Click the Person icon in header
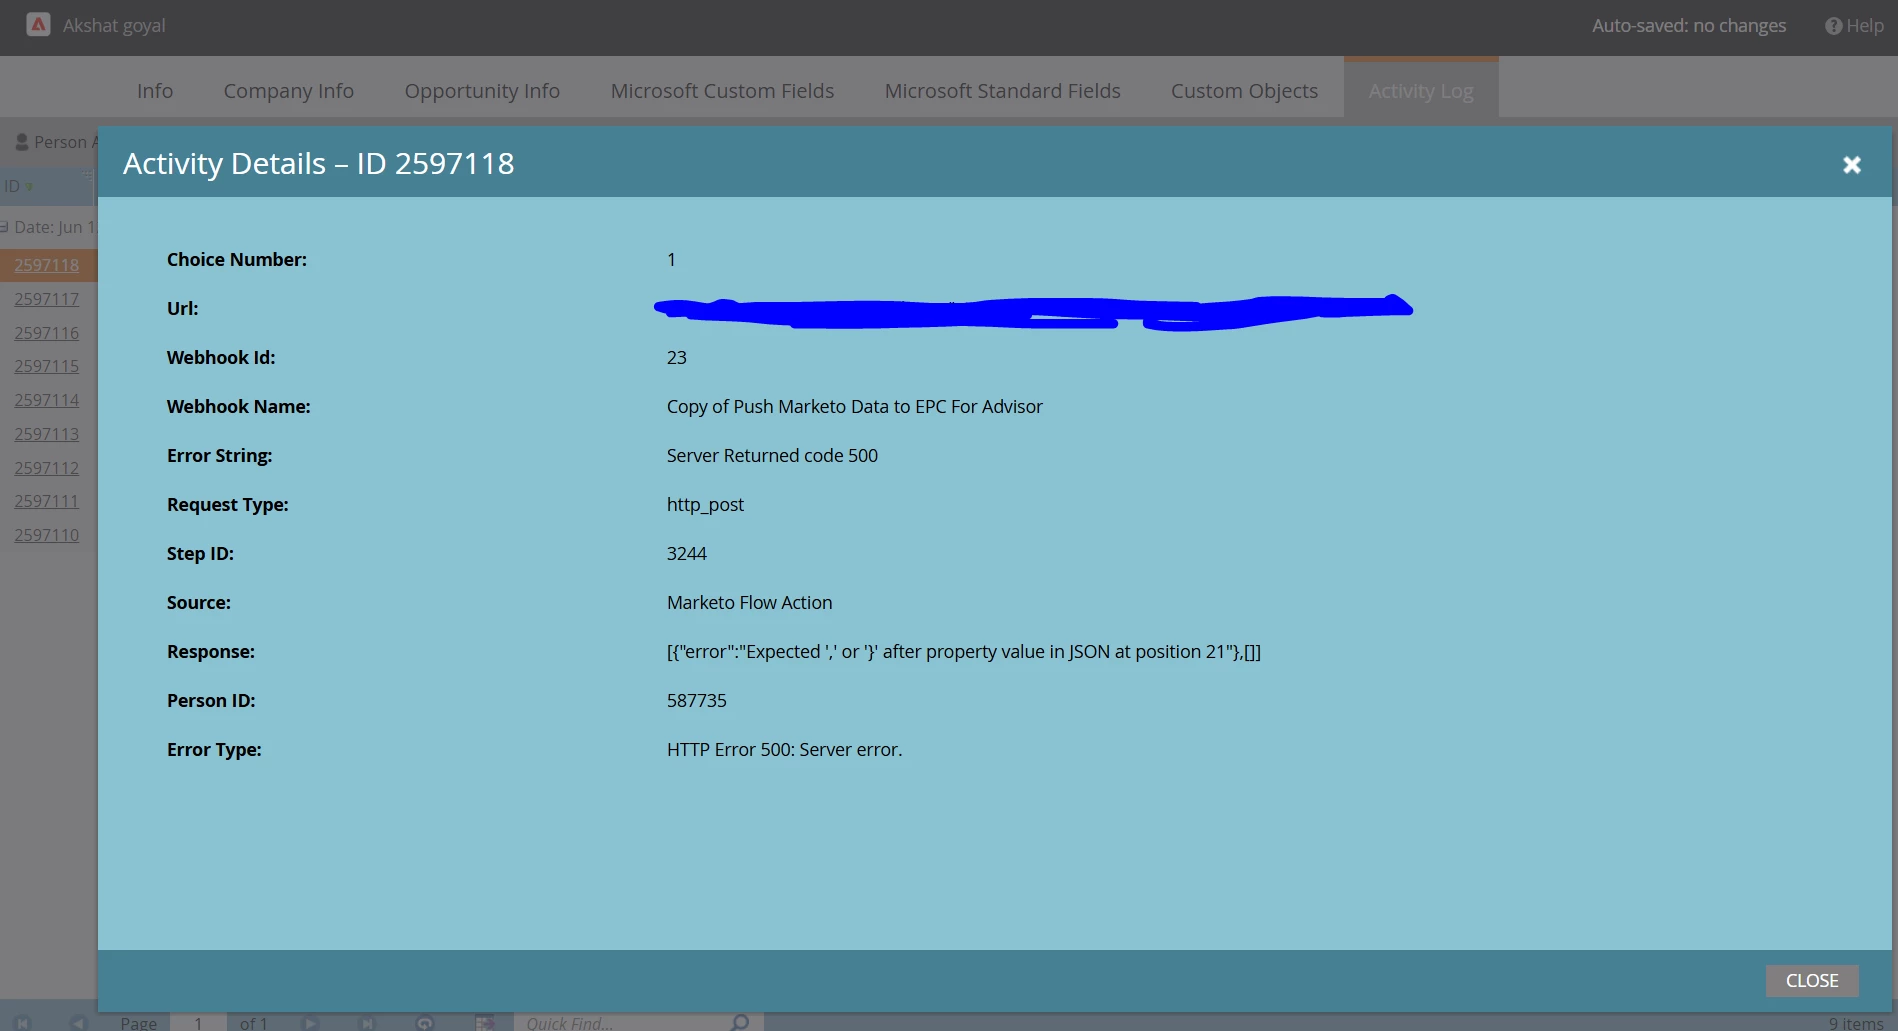1898x1031 pixels. point(22,142)
